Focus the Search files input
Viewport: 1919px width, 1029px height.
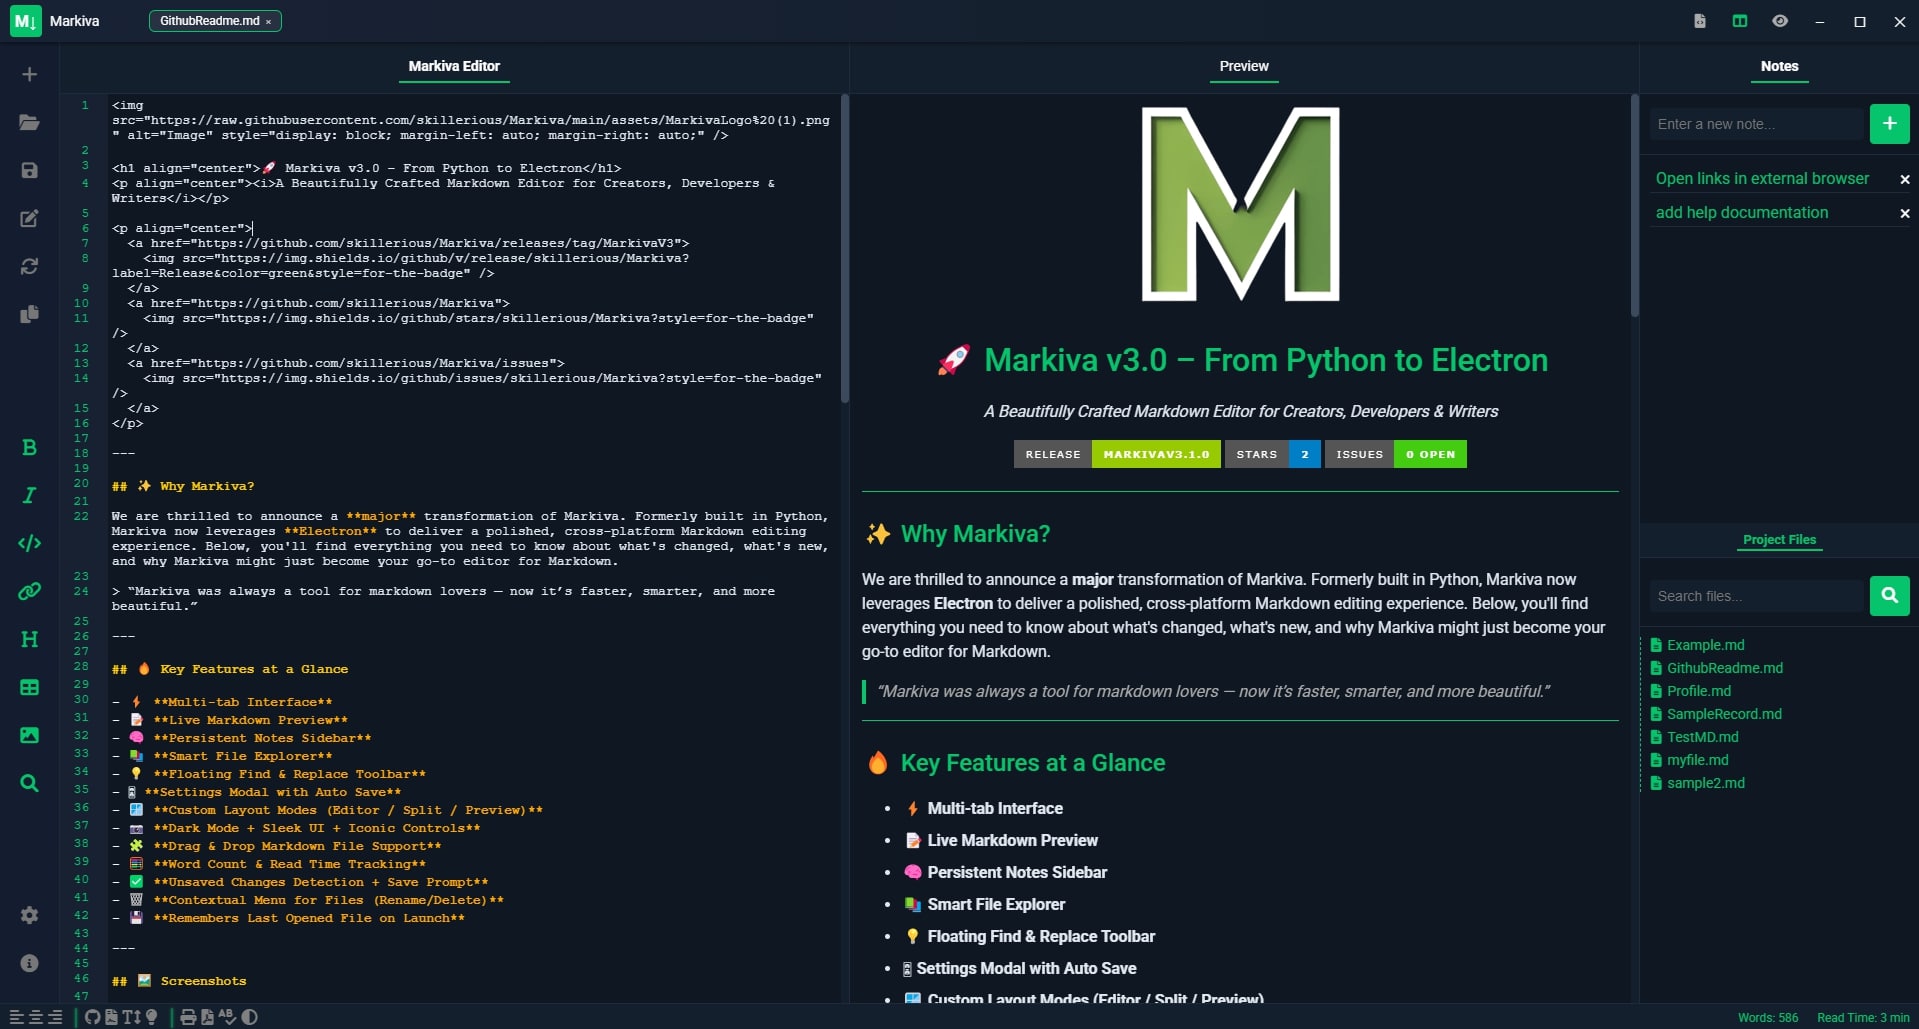click(1757, 596)
